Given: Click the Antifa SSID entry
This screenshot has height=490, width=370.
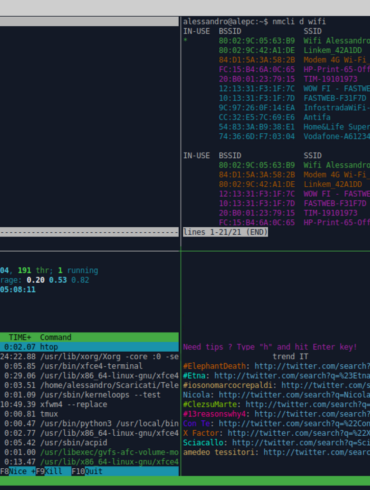Looking at the screenshot, I should point(317,117).
